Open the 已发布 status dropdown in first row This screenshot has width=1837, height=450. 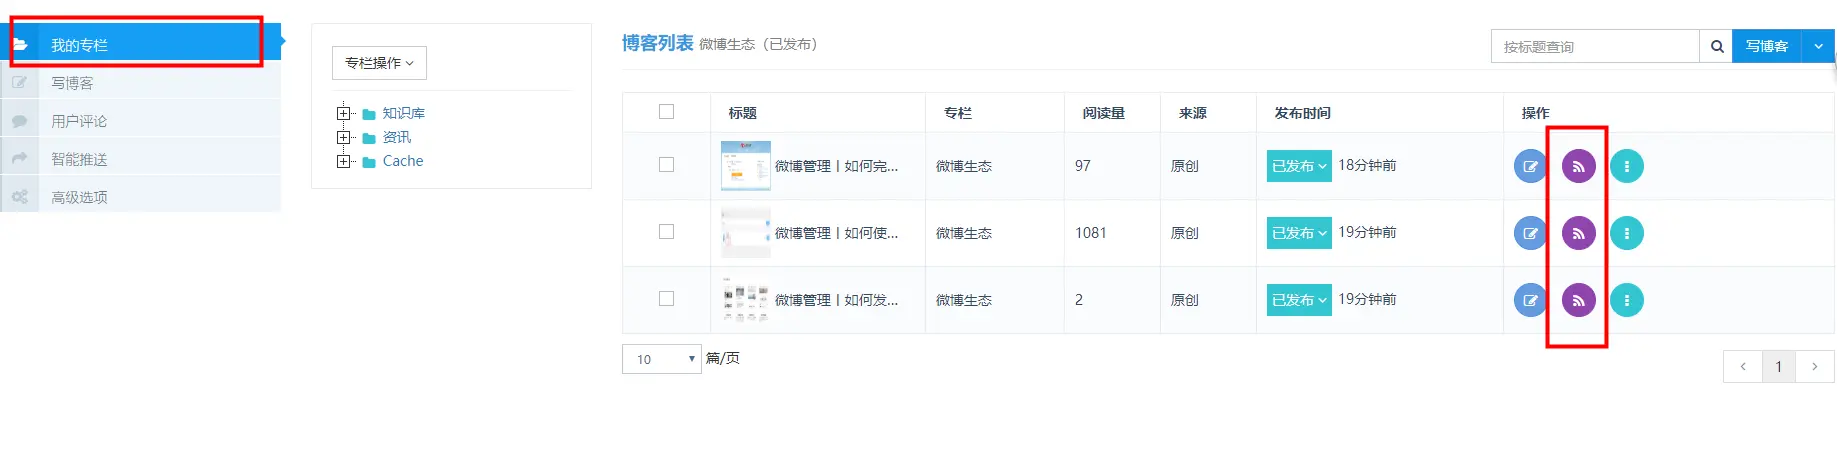click(x=1298, y=166)
